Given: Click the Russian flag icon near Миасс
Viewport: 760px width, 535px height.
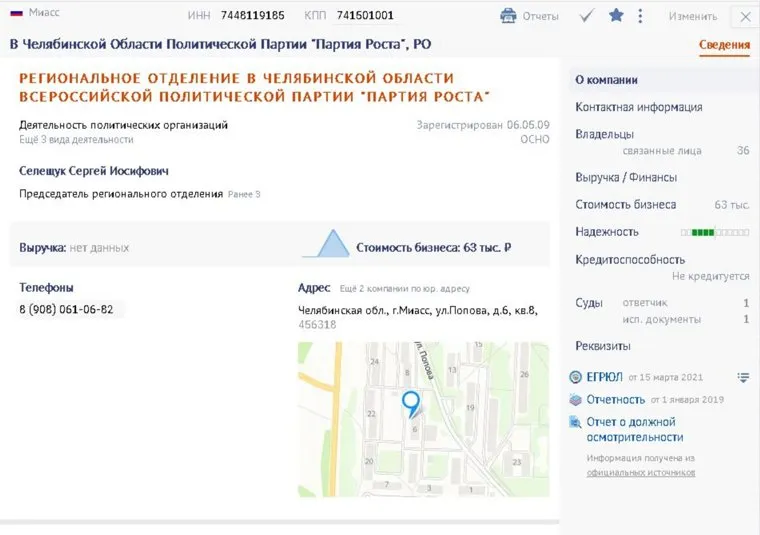Looking at the screenshot, I should click(x=16, y=13).
